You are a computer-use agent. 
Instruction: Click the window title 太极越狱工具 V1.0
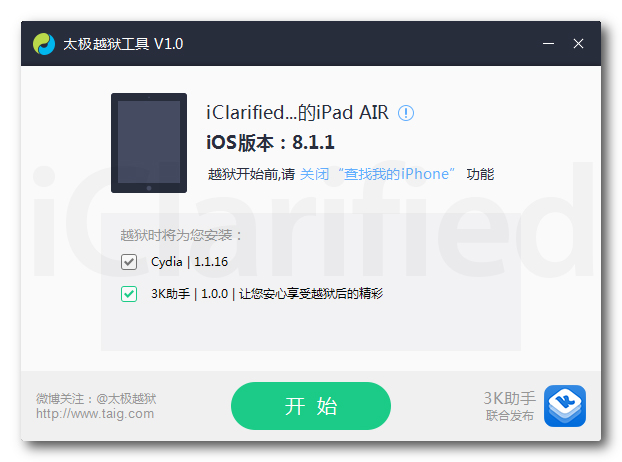[x=123, y=44]
